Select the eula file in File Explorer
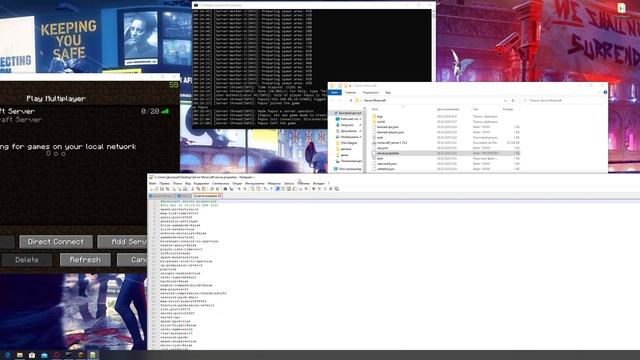The height and width of the screenshot is (360, 640). tap(380, 138)
